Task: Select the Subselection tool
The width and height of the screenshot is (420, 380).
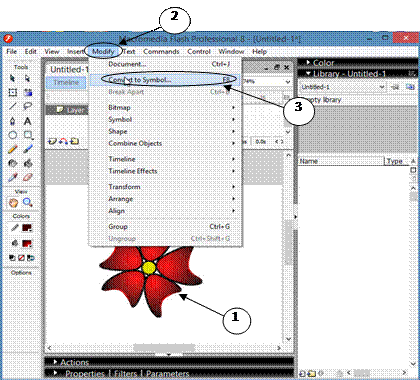Action: pos(27,78)
